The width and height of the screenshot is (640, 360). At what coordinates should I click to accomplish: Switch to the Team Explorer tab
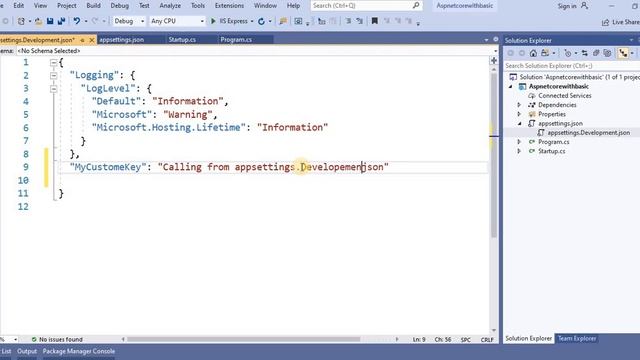[577, 338]
